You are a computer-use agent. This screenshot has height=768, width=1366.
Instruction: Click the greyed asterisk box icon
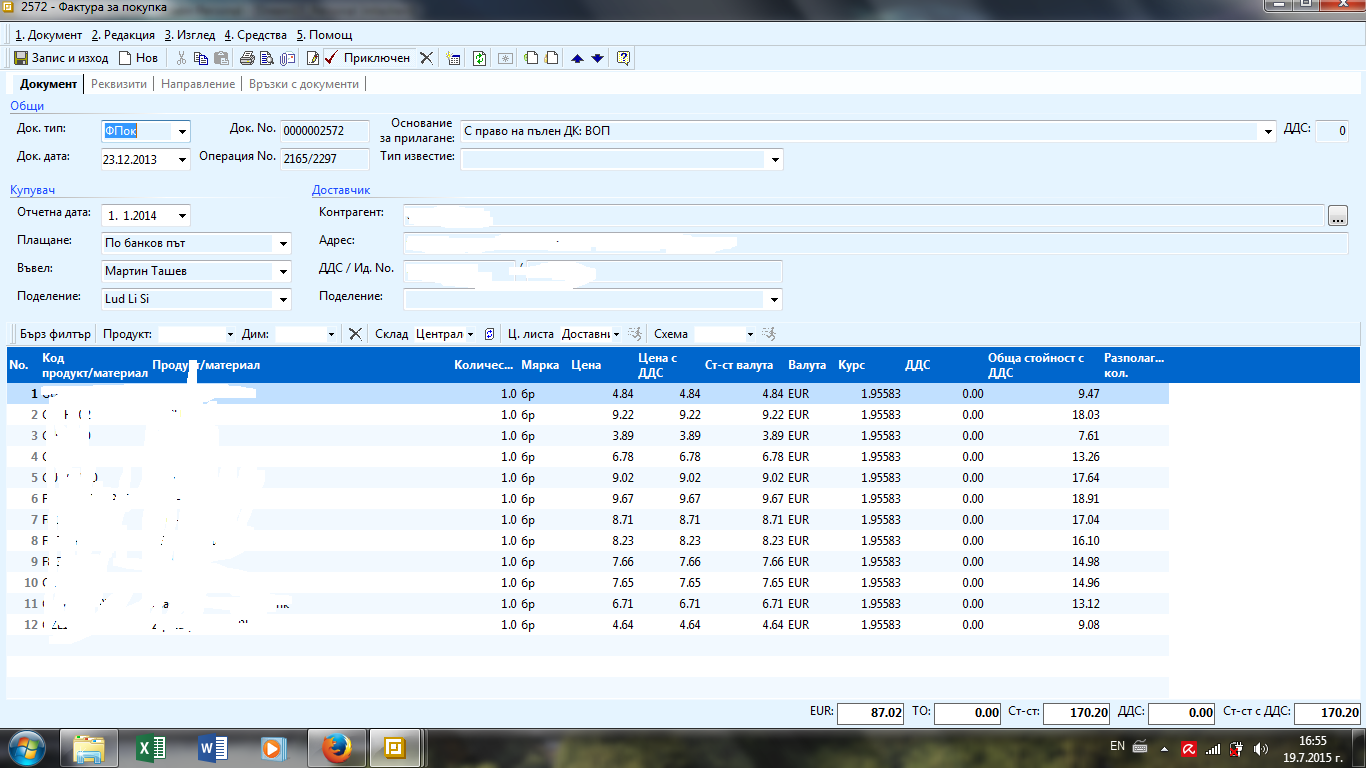coord(506,58)
